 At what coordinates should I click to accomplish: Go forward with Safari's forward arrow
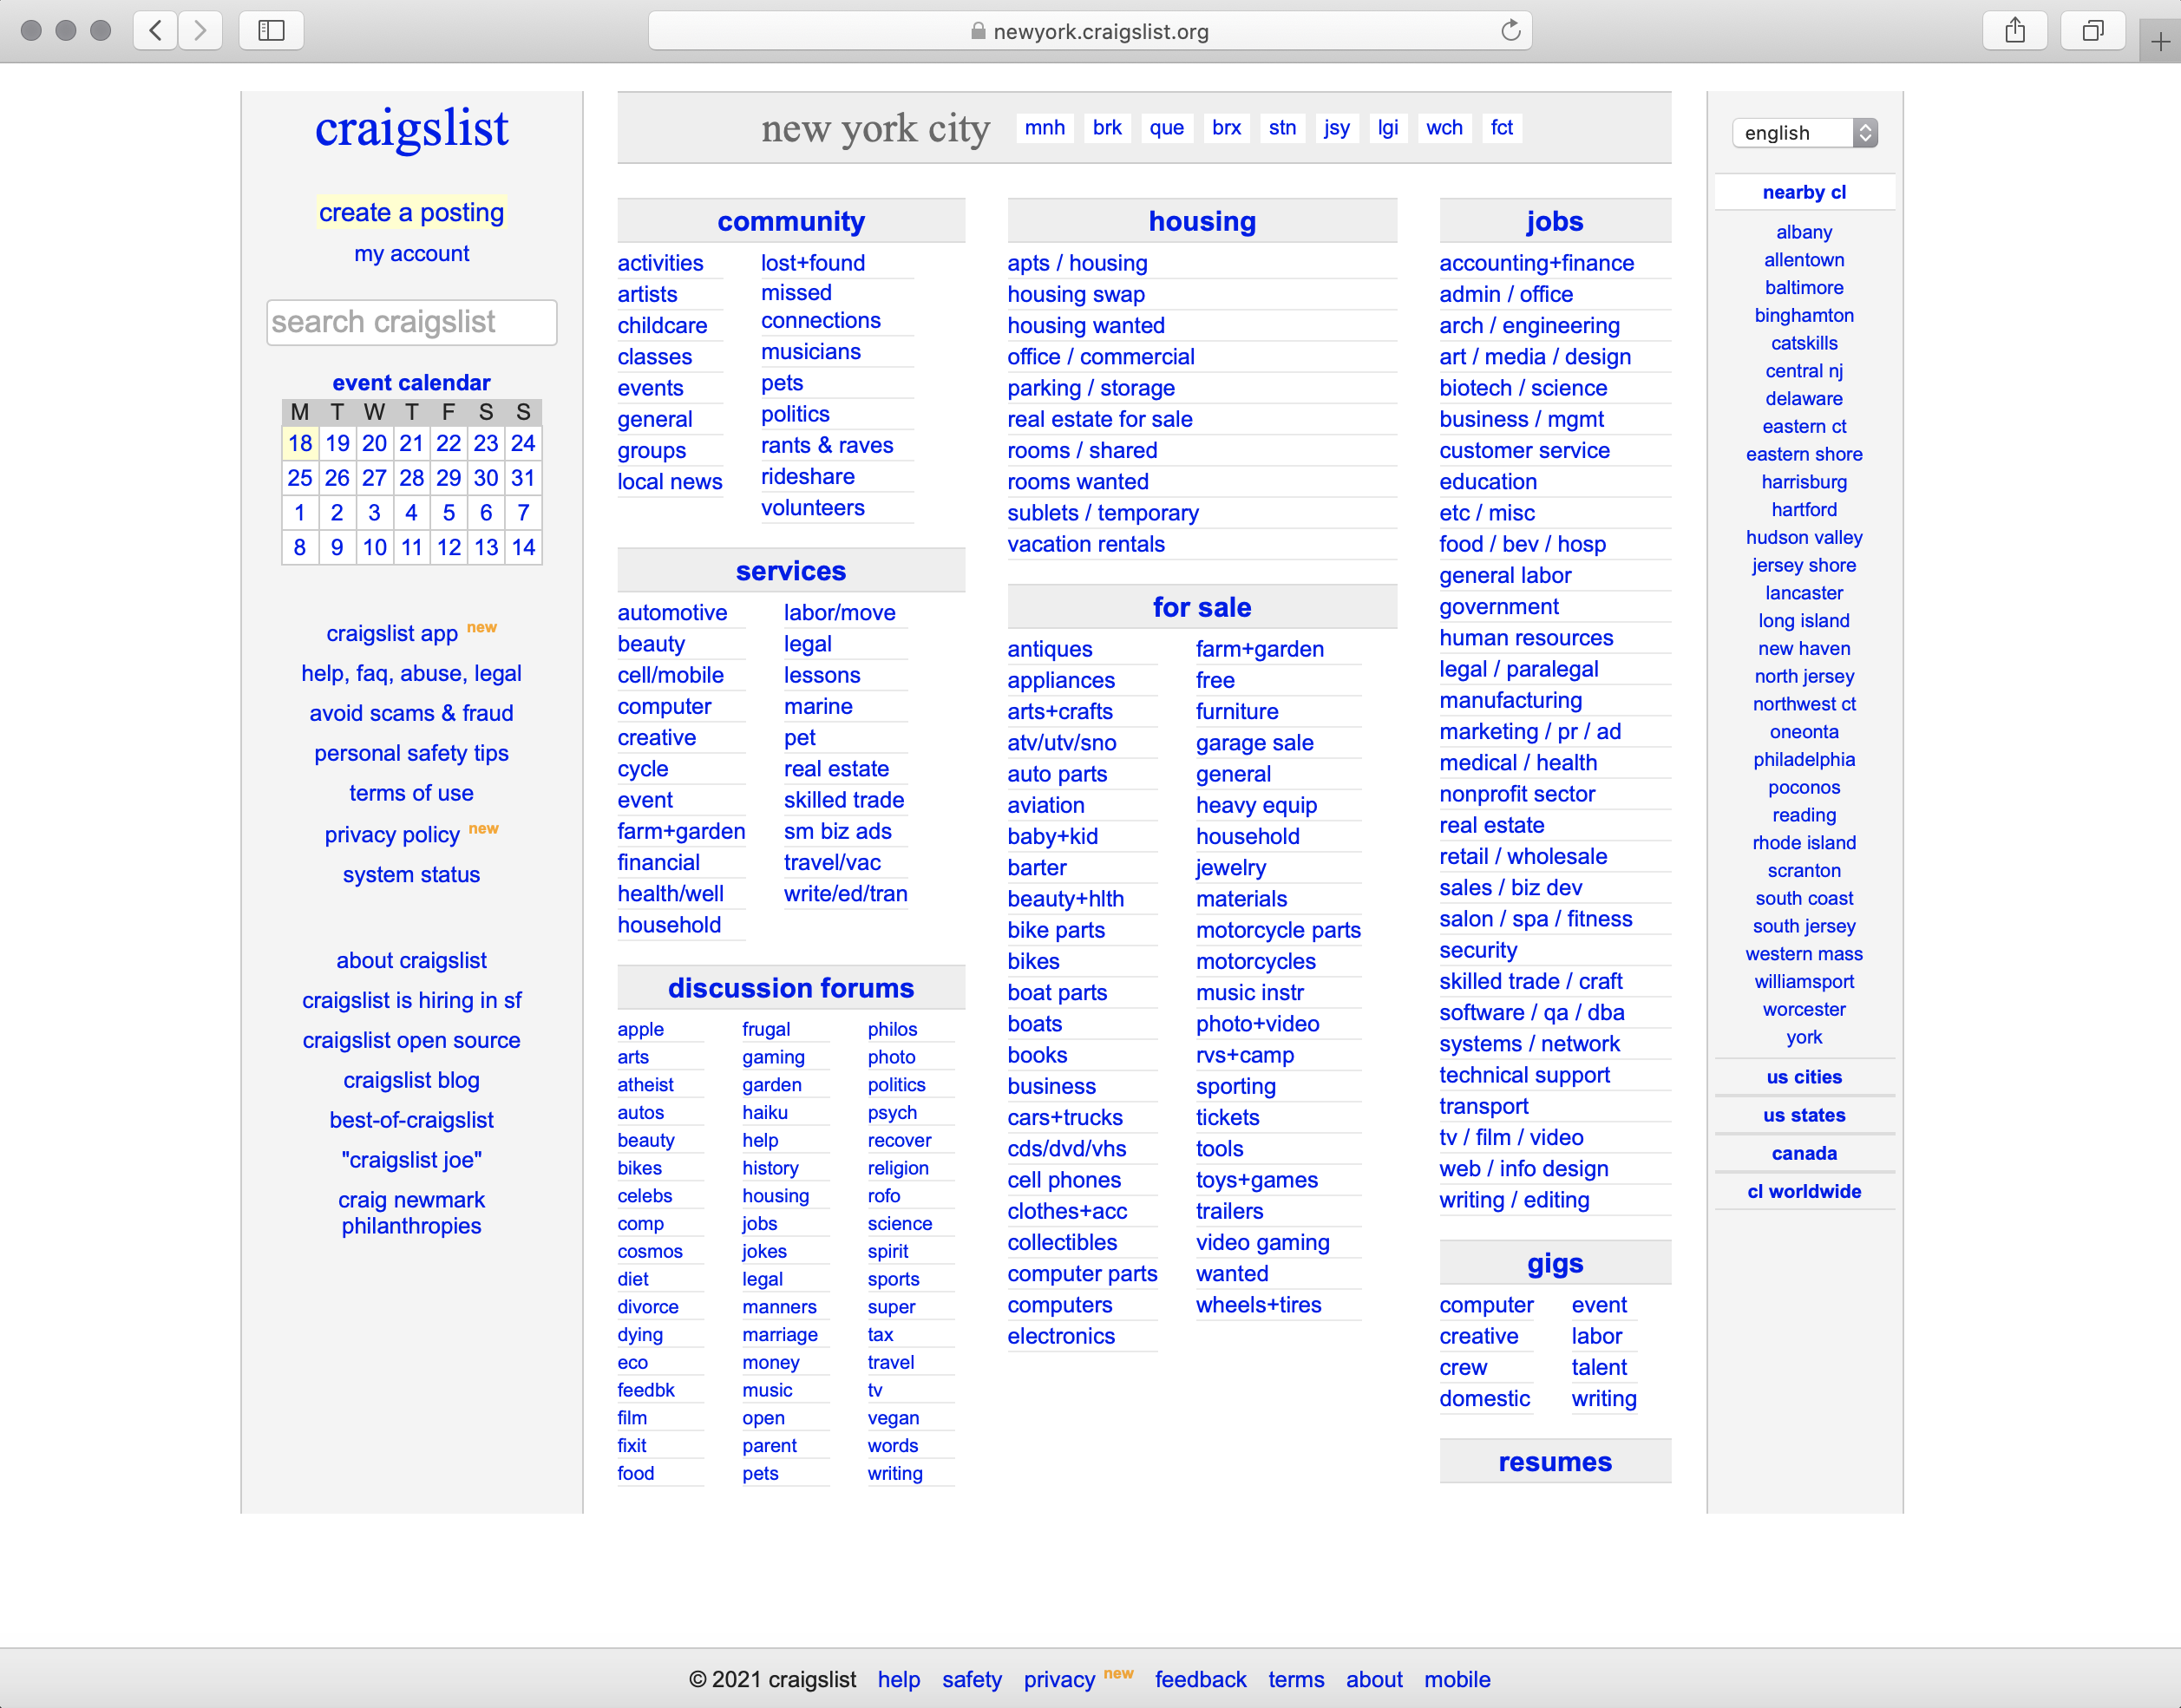(x=200, y=31)
